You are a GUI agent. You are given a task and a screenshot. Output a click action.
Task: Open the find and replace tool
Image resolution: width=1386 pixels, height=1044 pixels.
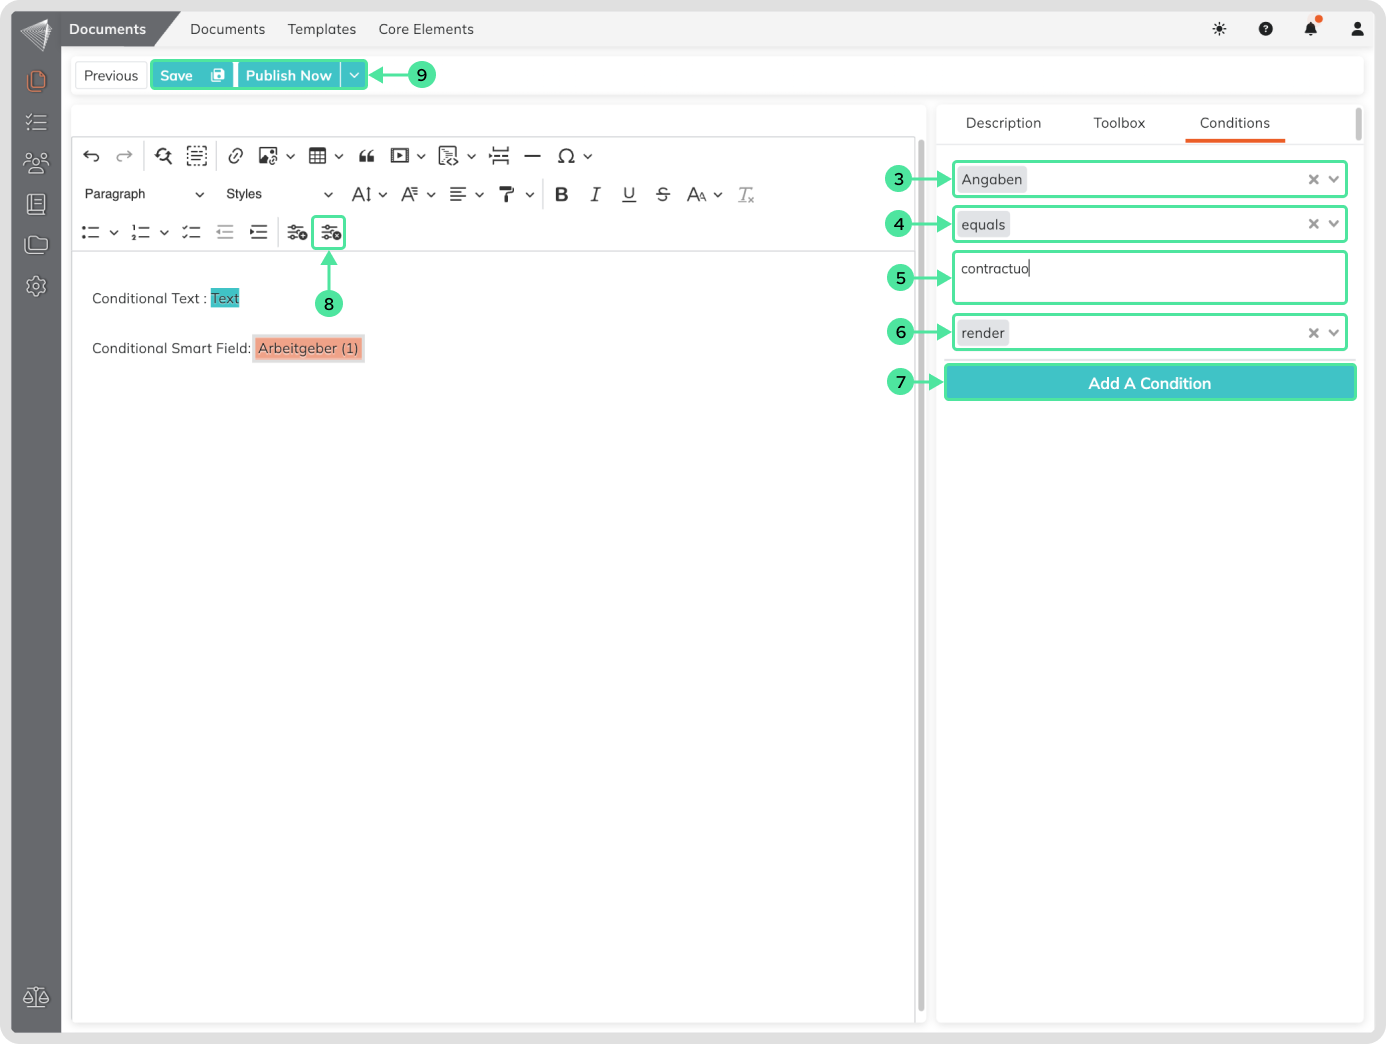click(164, 156)
